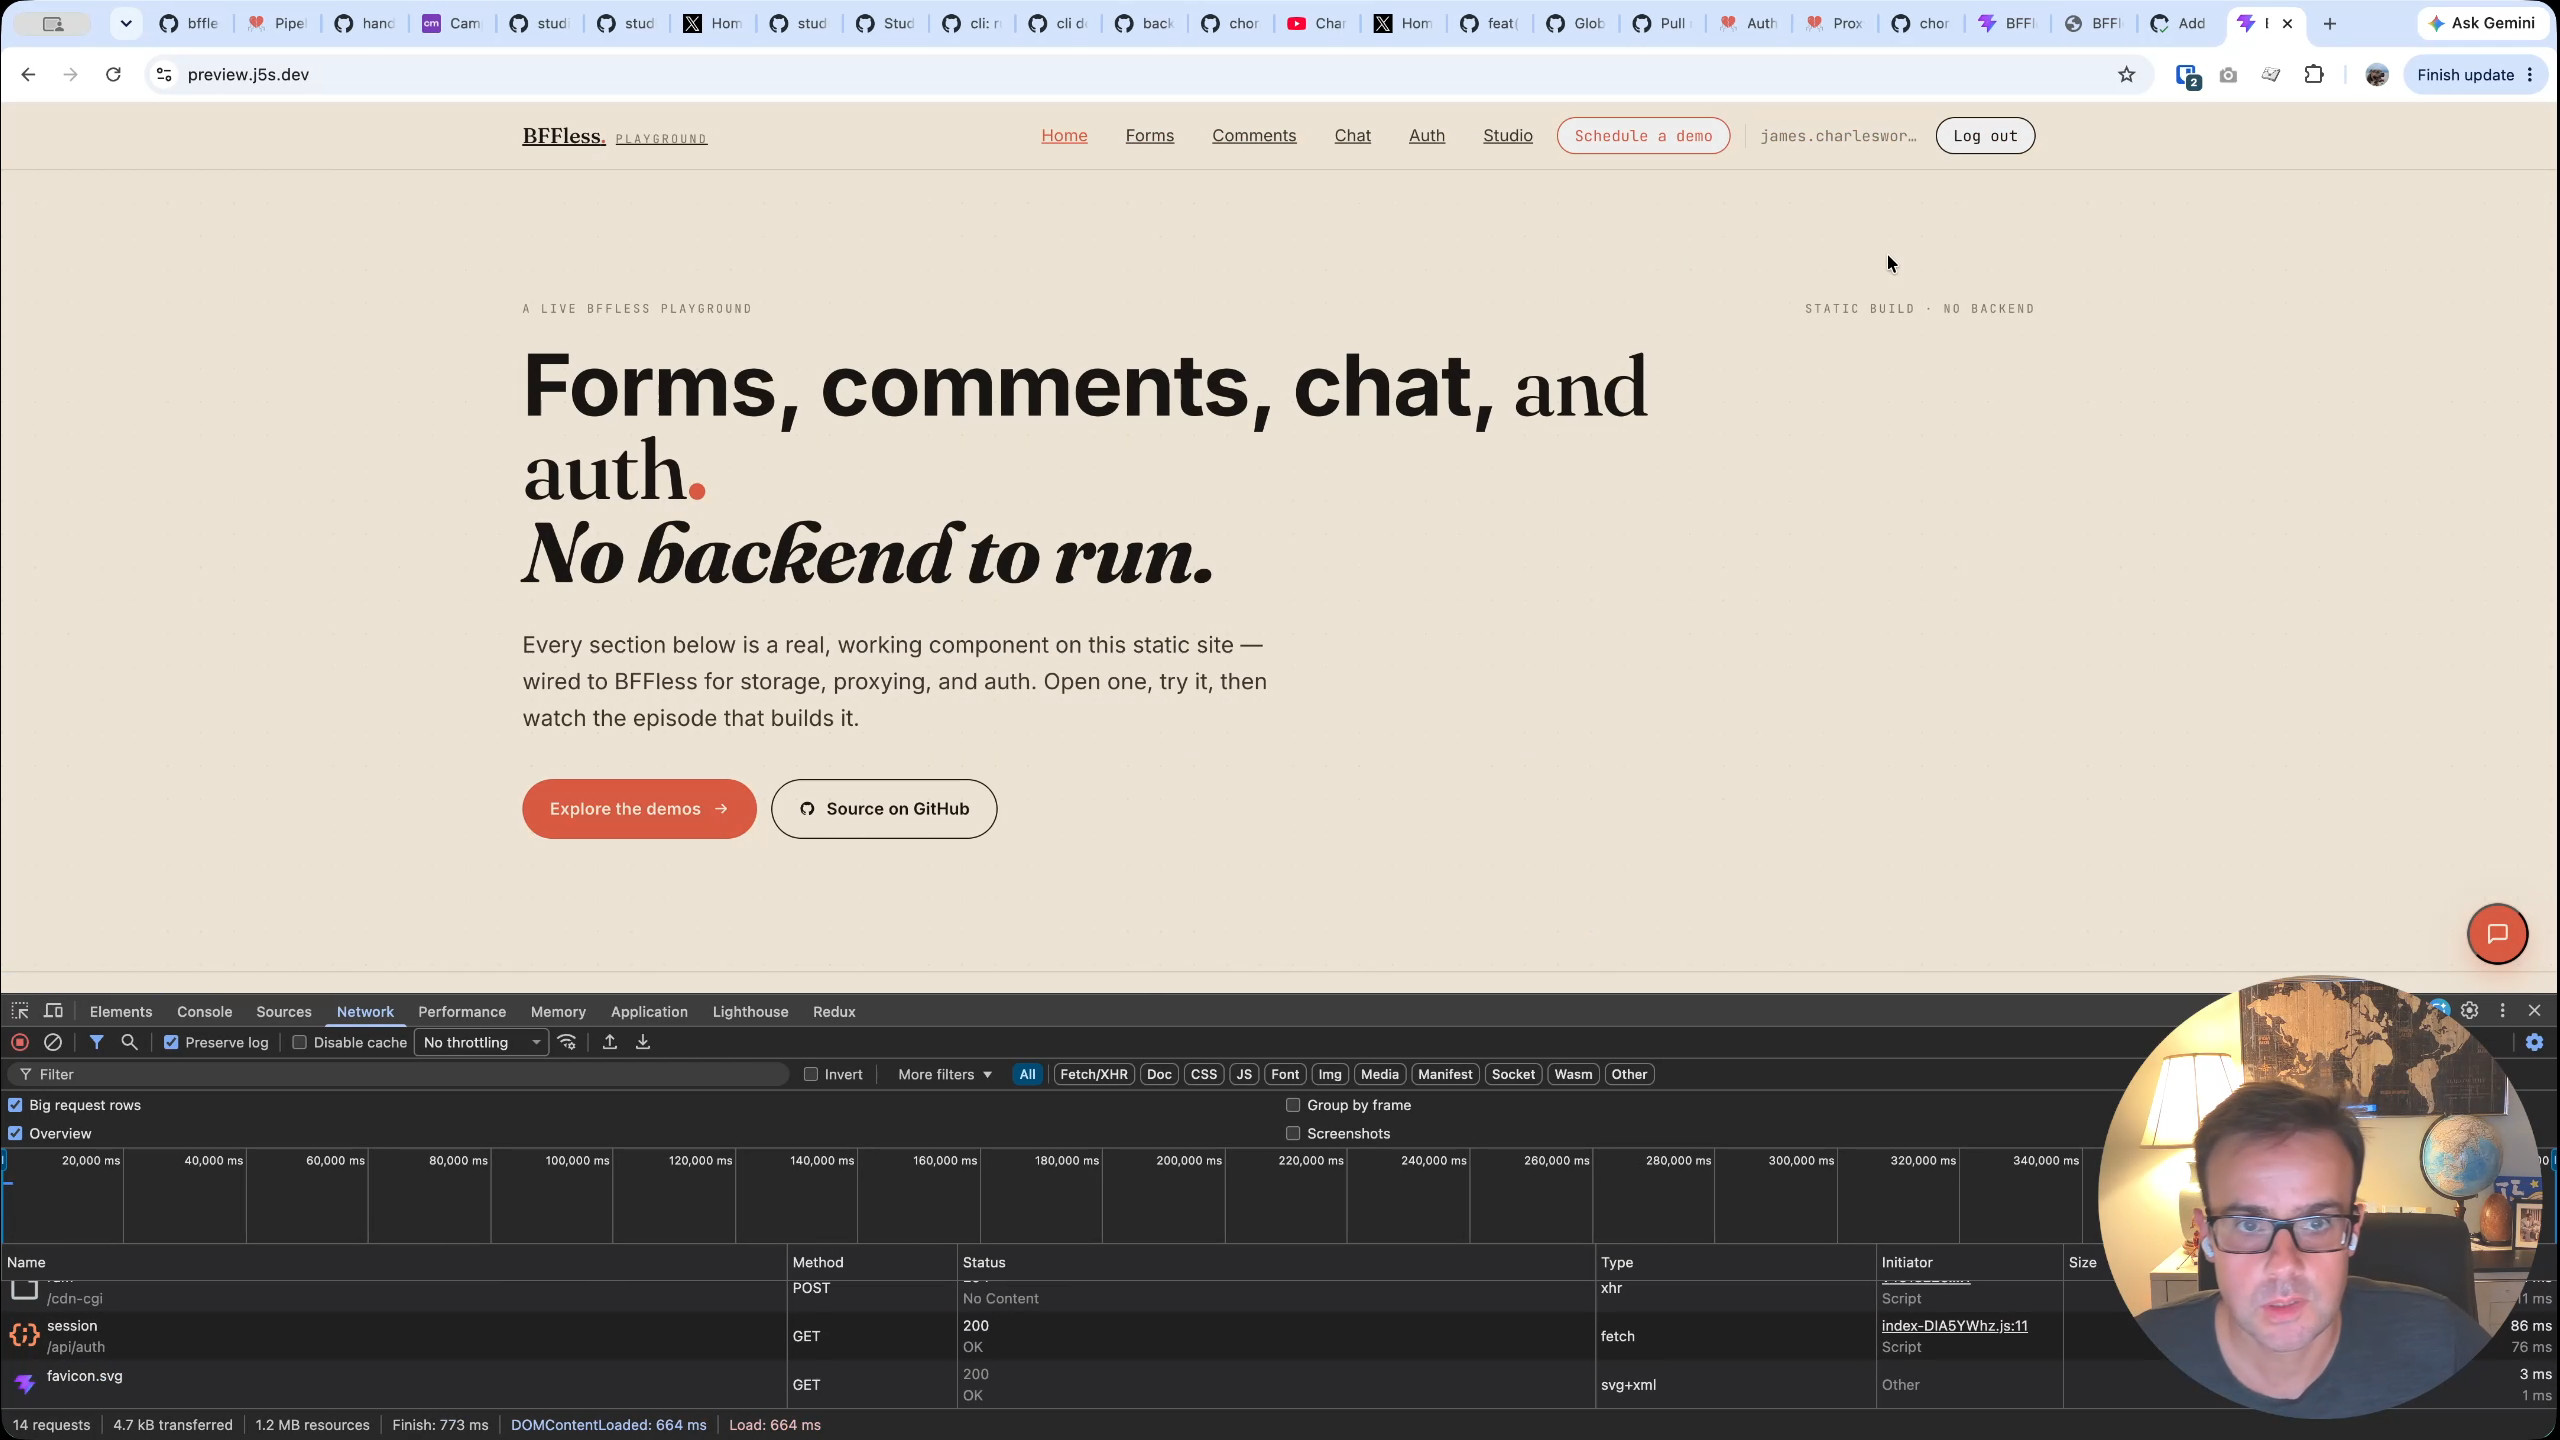
Task: Open the Forms nav link
Action: coord(1149,136)
